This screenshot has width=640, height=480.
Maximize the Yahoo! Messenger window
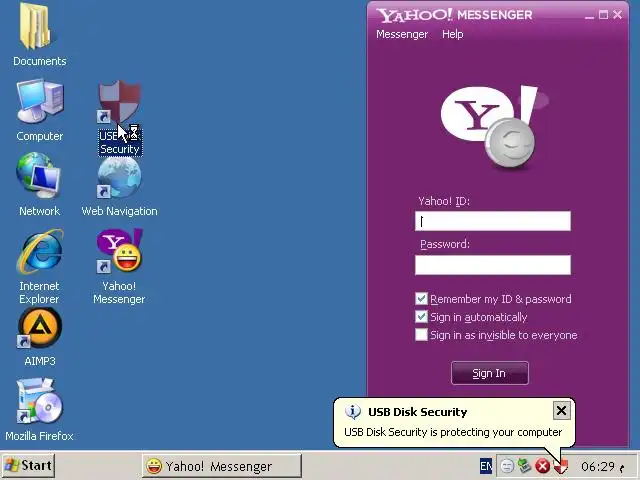pos(603,15)
